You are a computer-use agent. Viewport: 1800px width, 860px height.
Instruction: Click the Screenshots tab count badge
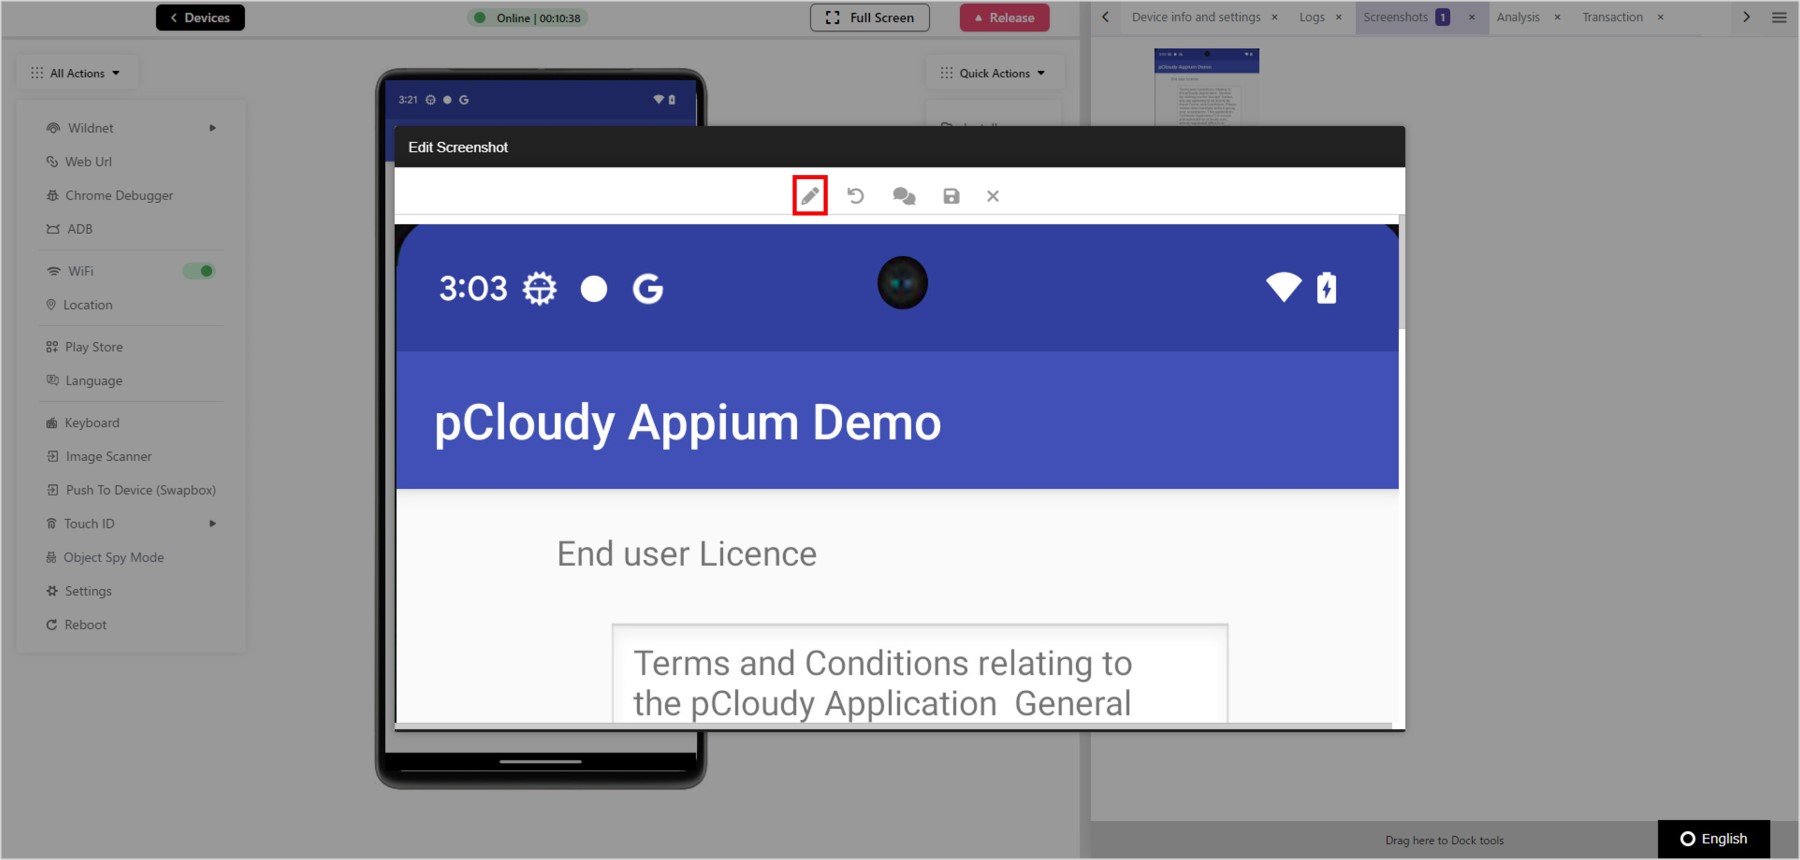[1442, 17]
